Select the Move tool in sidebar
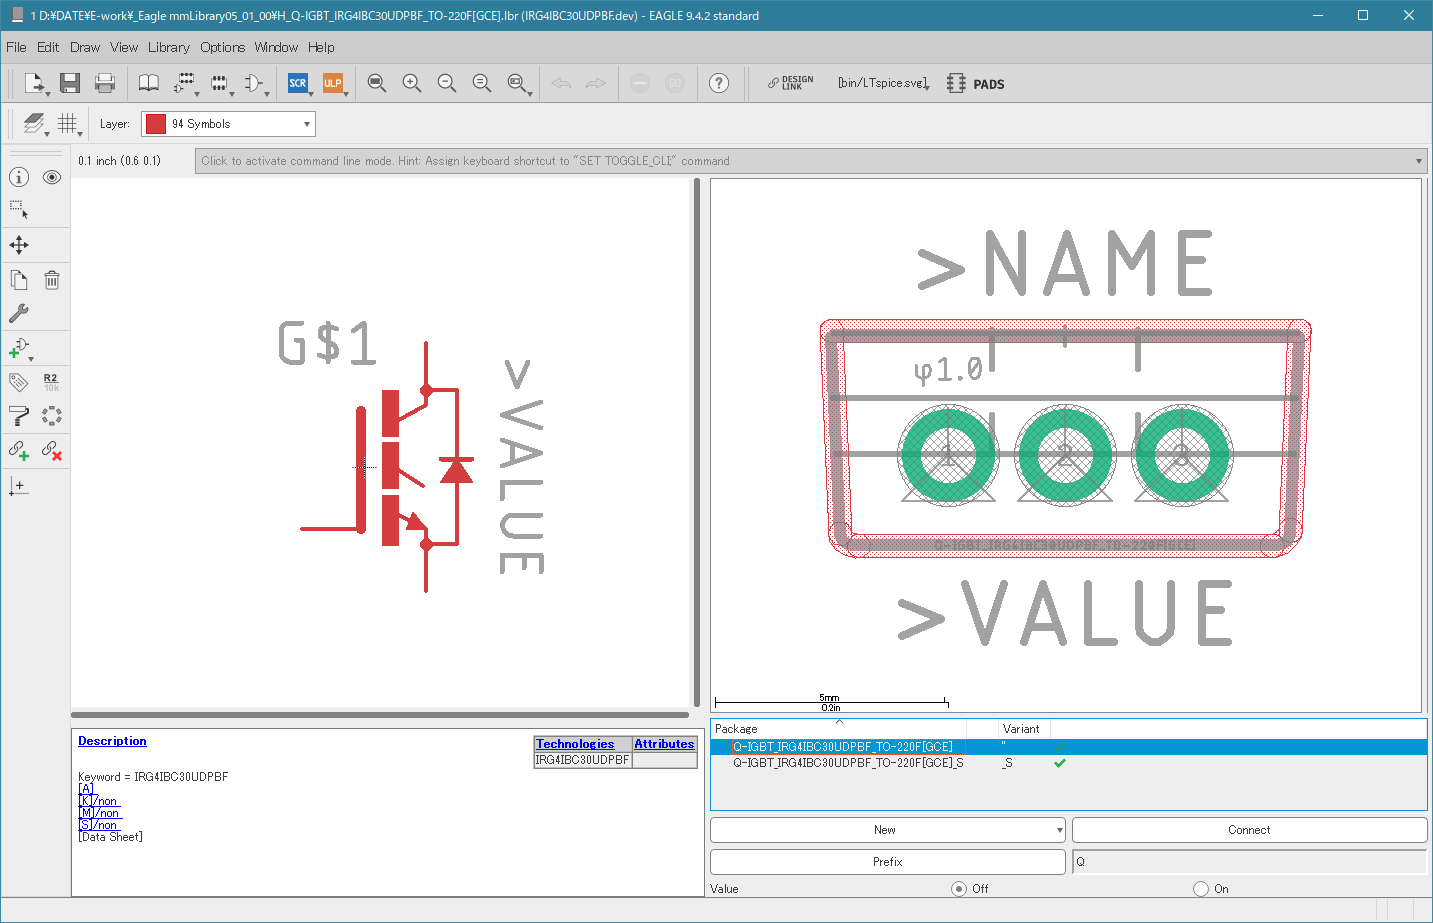 click(x=19, y=245)
